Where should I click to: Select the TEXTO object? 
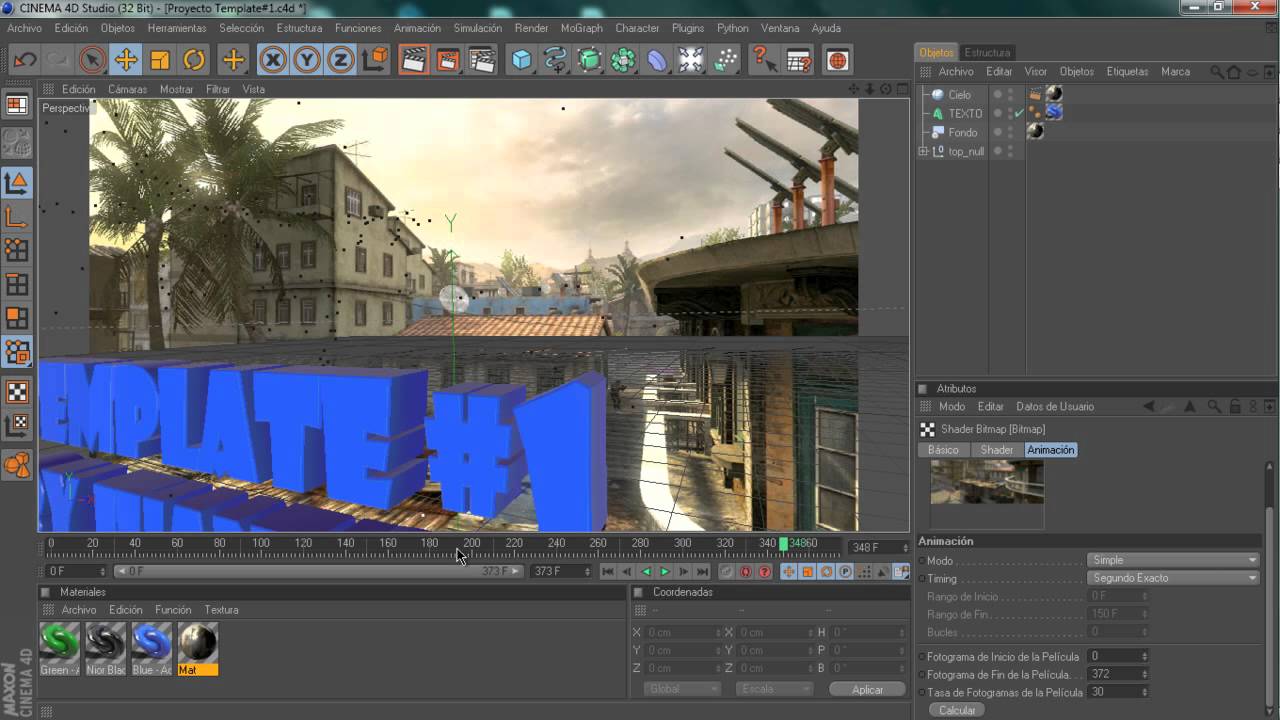click(x=965, y=114)
